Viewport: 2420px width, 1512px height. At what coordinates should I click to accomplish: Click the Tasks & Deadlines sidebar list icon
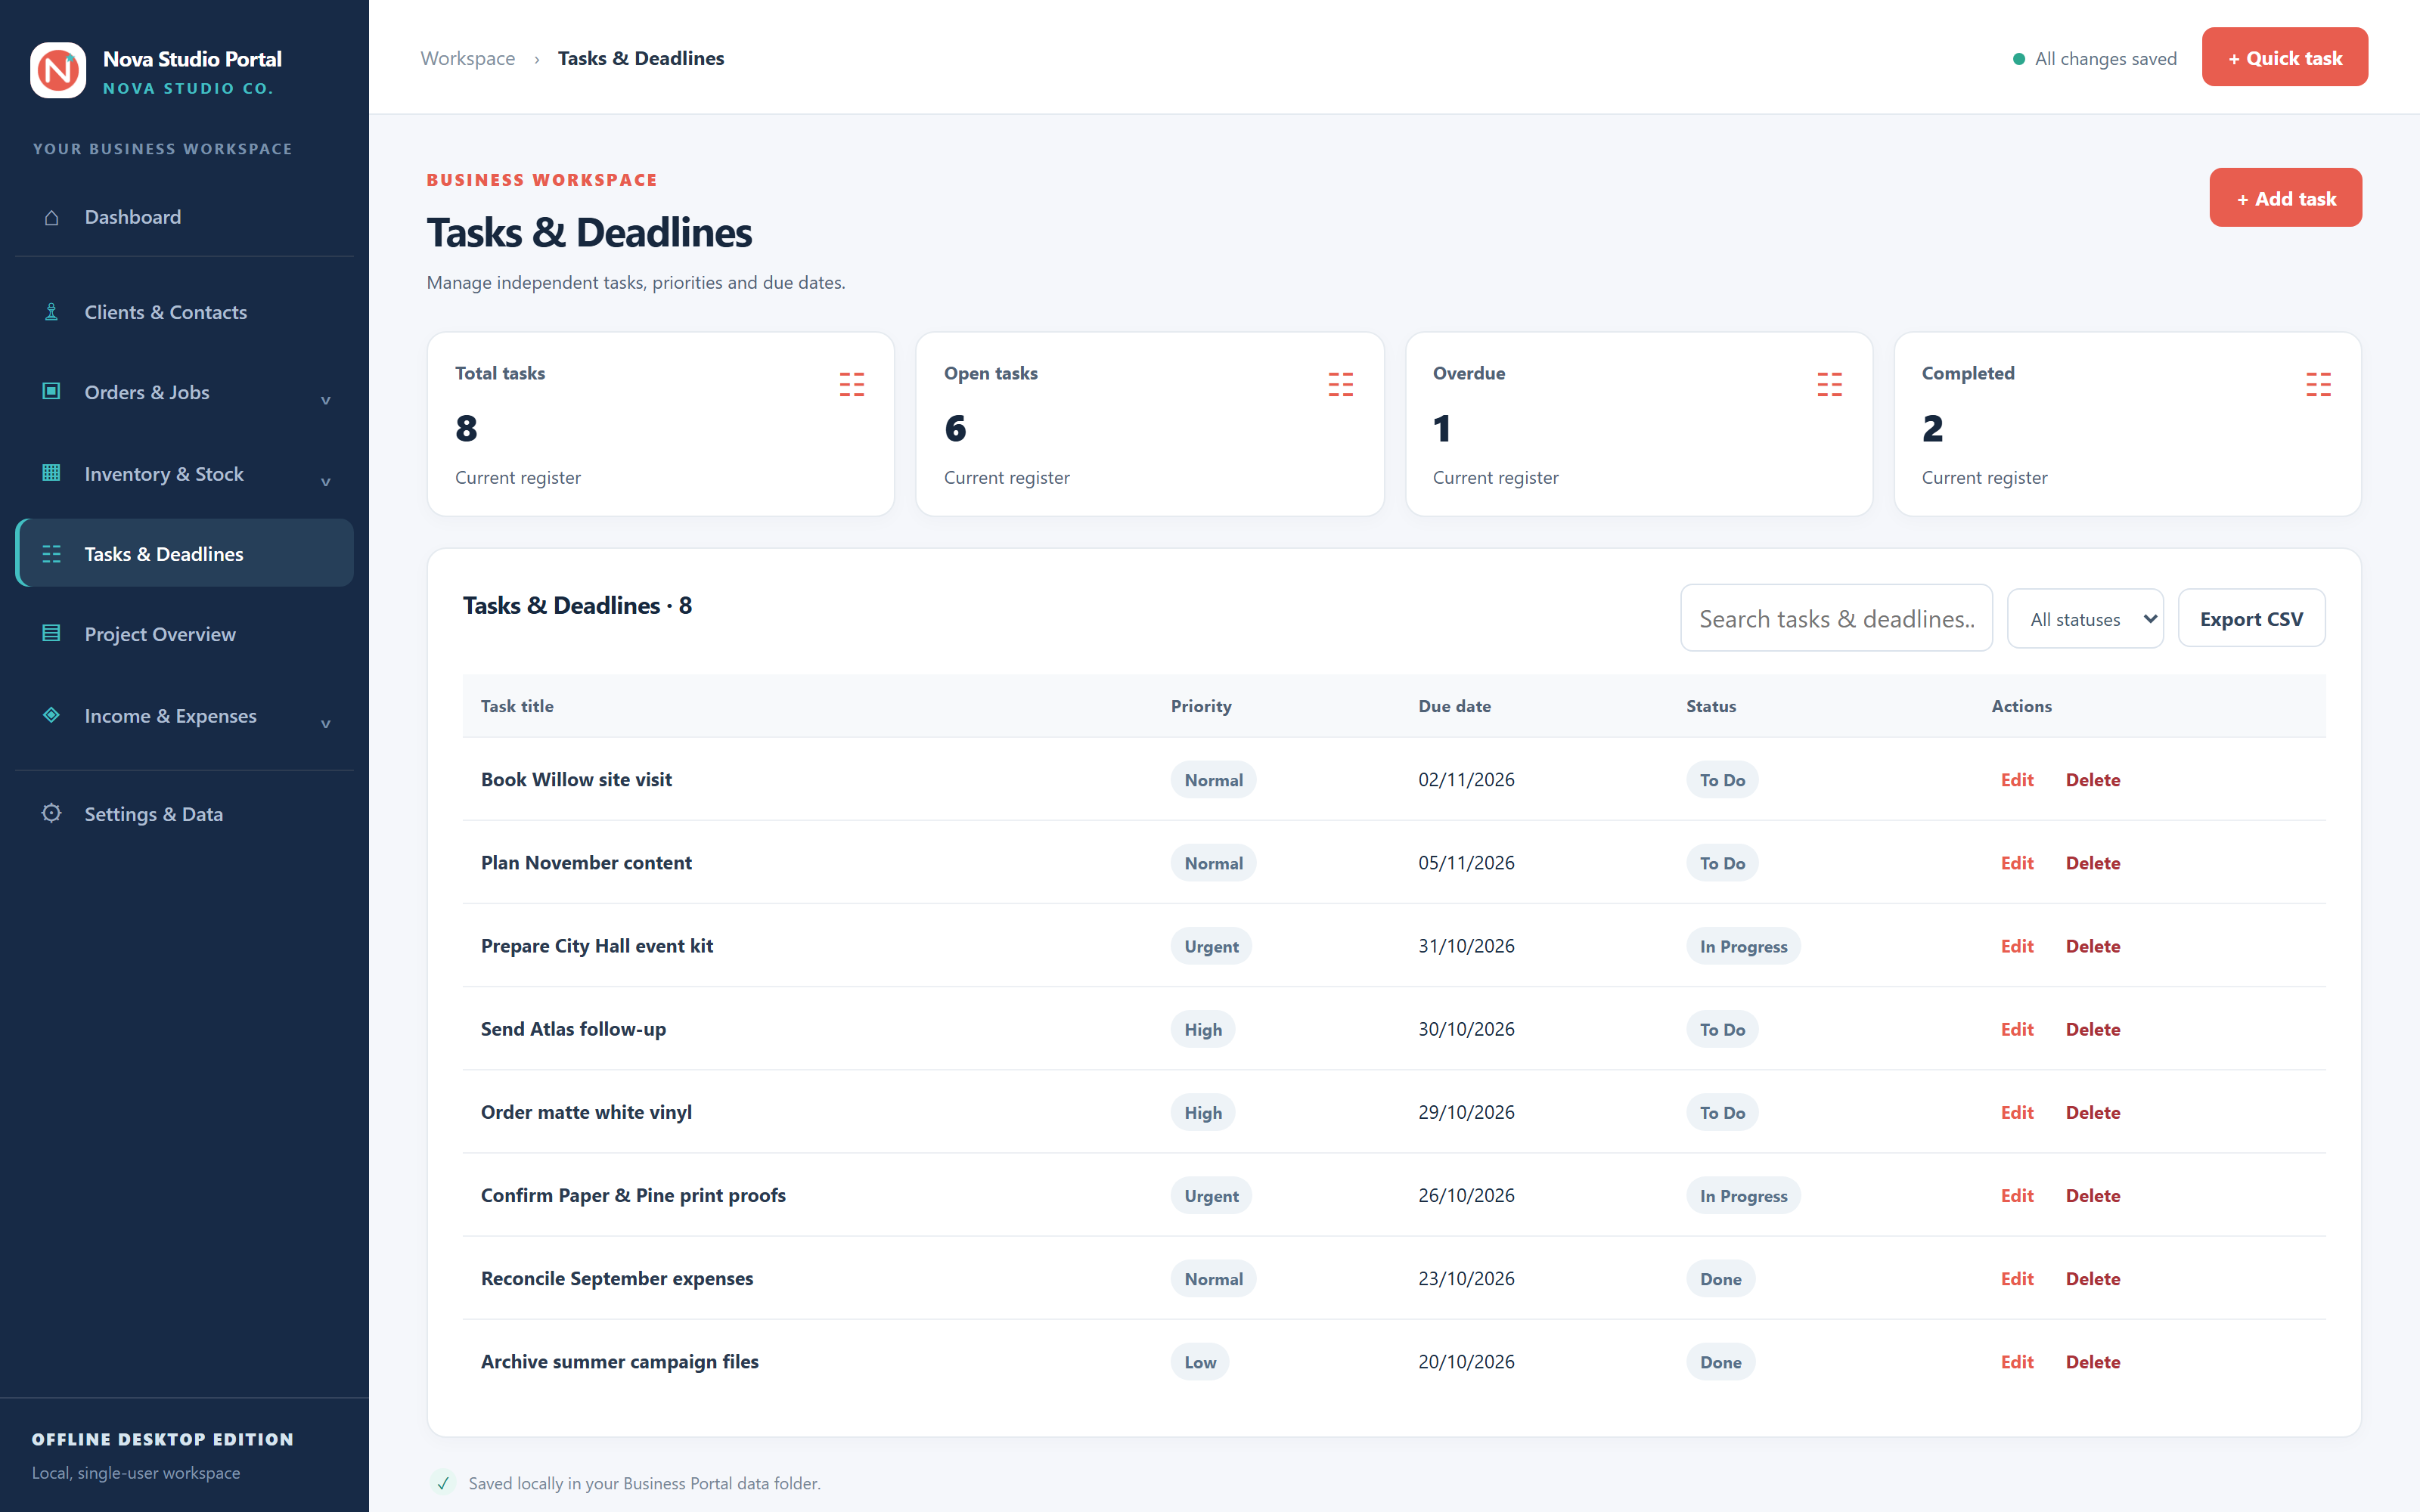pos(51,554)
